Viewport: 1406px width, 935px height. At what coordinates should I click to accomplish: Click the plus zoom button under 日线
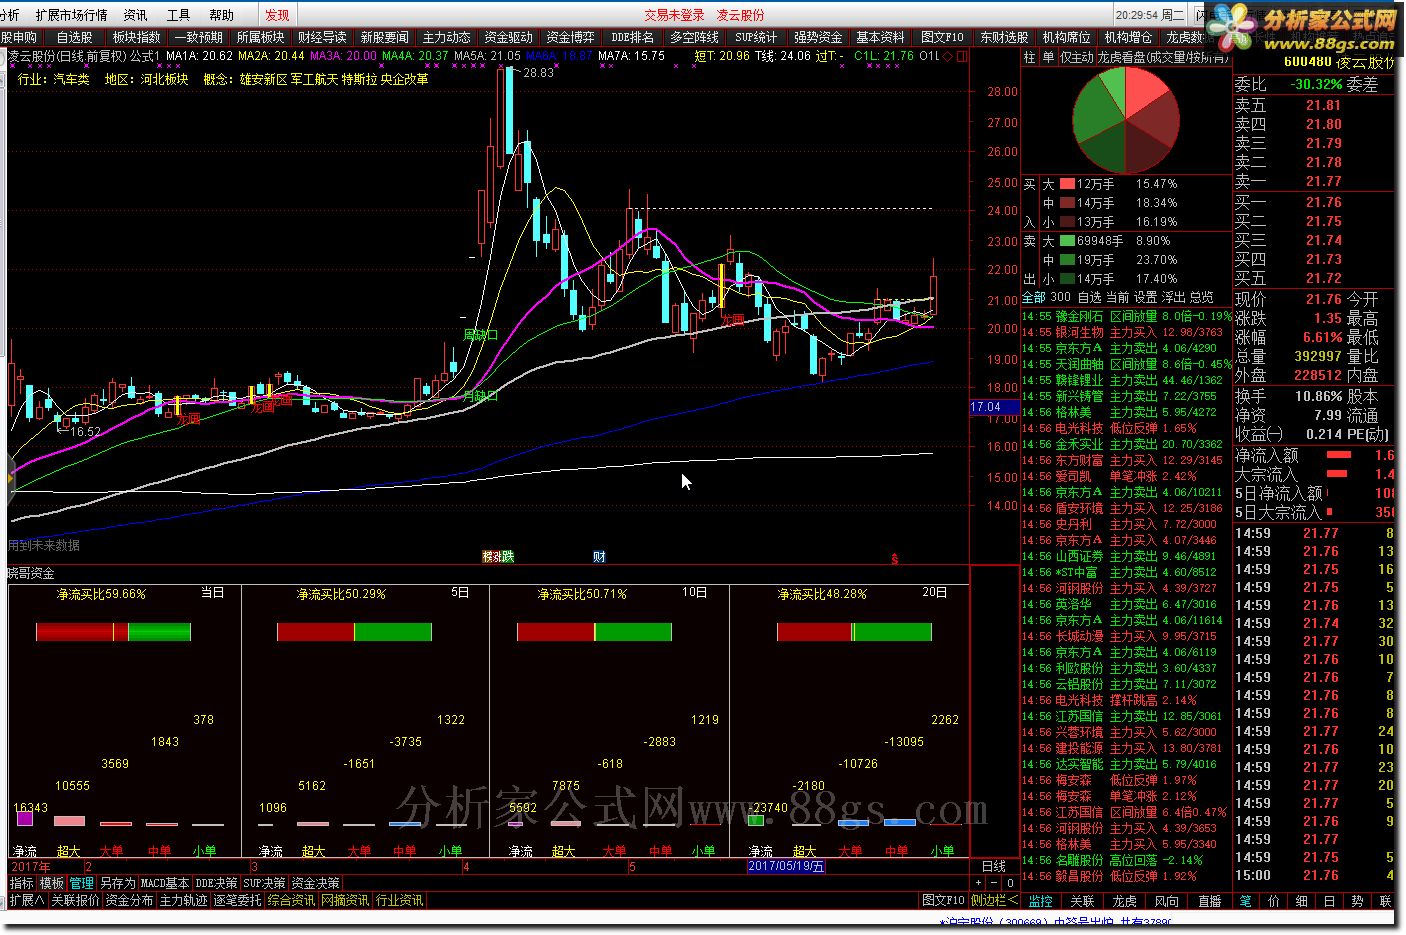click(x=978, y=883)
